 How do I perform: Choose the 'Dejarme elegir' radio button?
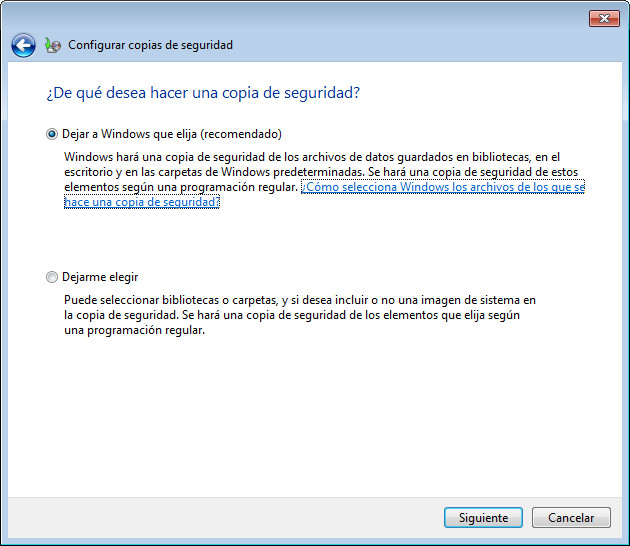coord(52,277)
